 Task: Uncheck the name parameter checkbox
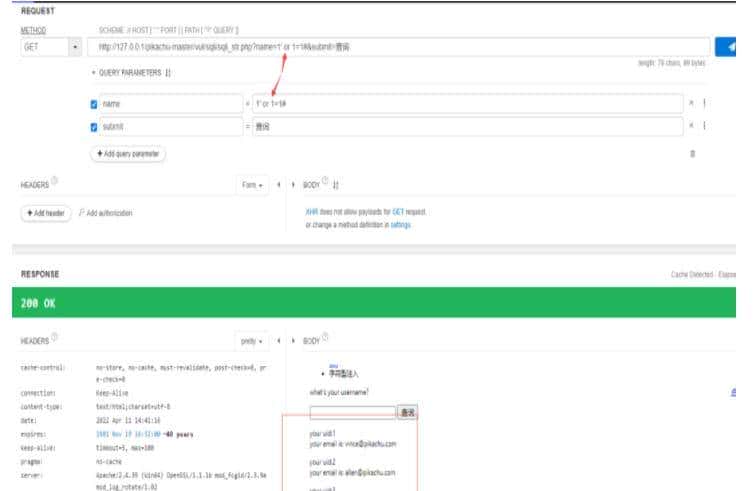(94, 104)
